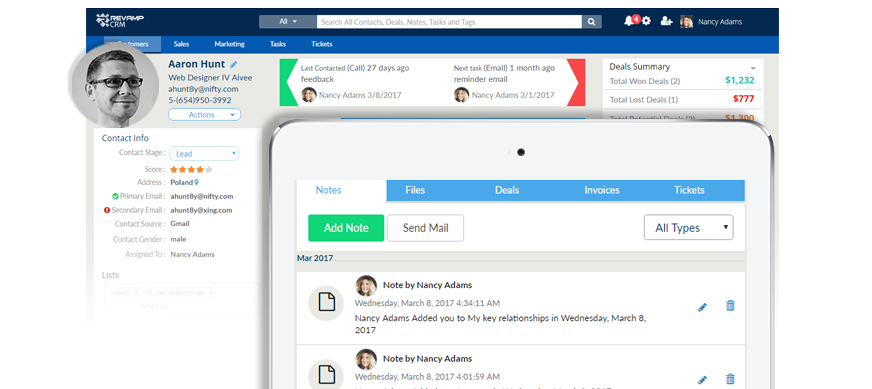
Task: Open the All search filter dropdown
Action: (288, 22)
